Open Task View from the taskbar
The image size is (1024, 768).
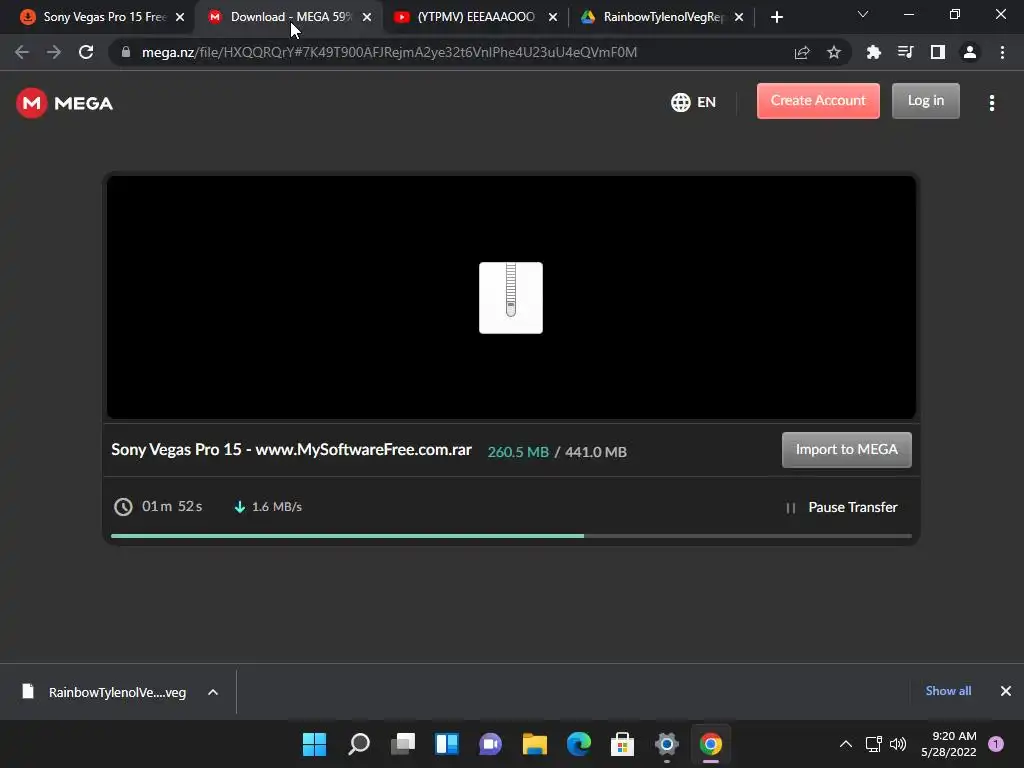pos(402,744)
